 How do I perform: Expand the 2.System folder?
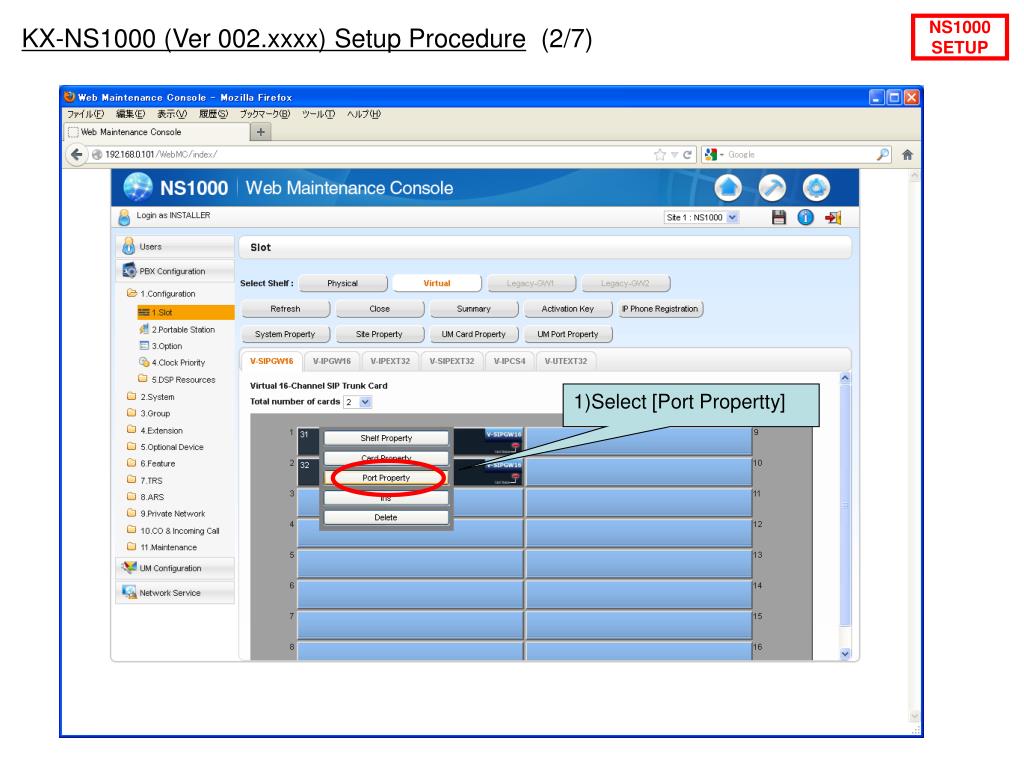tap(151, 396)
